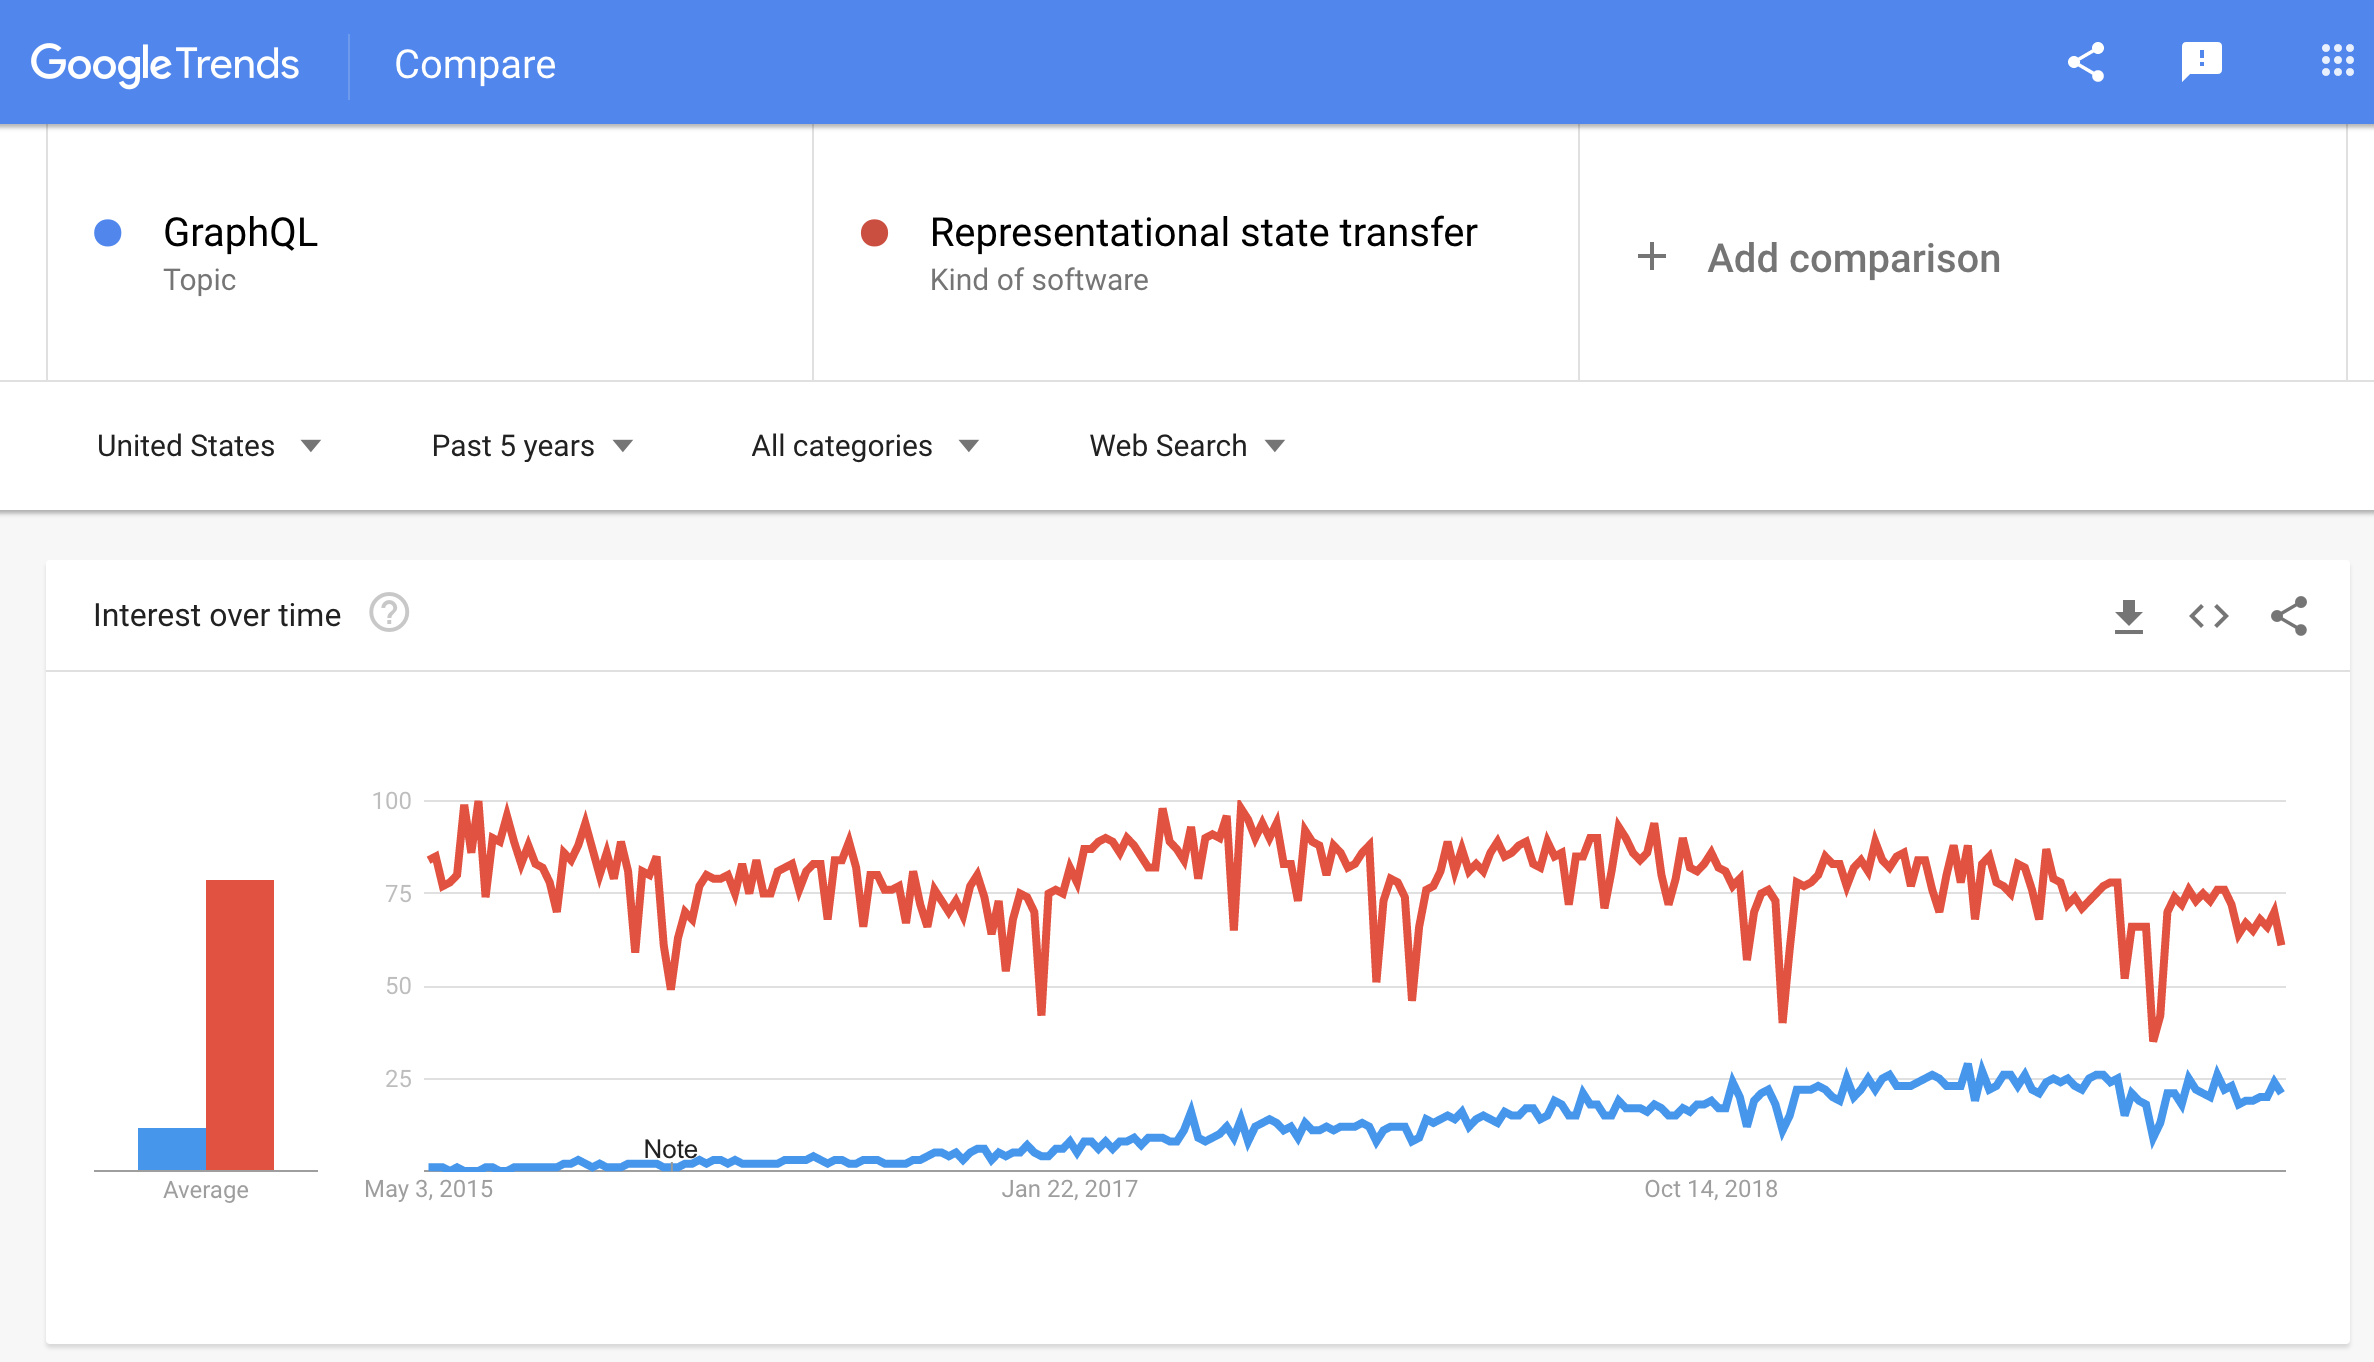Image resolution: width=2374 pixels, height=1362 pixels.
Task: Edit the Representational state transfer term
Action: 1203,232
